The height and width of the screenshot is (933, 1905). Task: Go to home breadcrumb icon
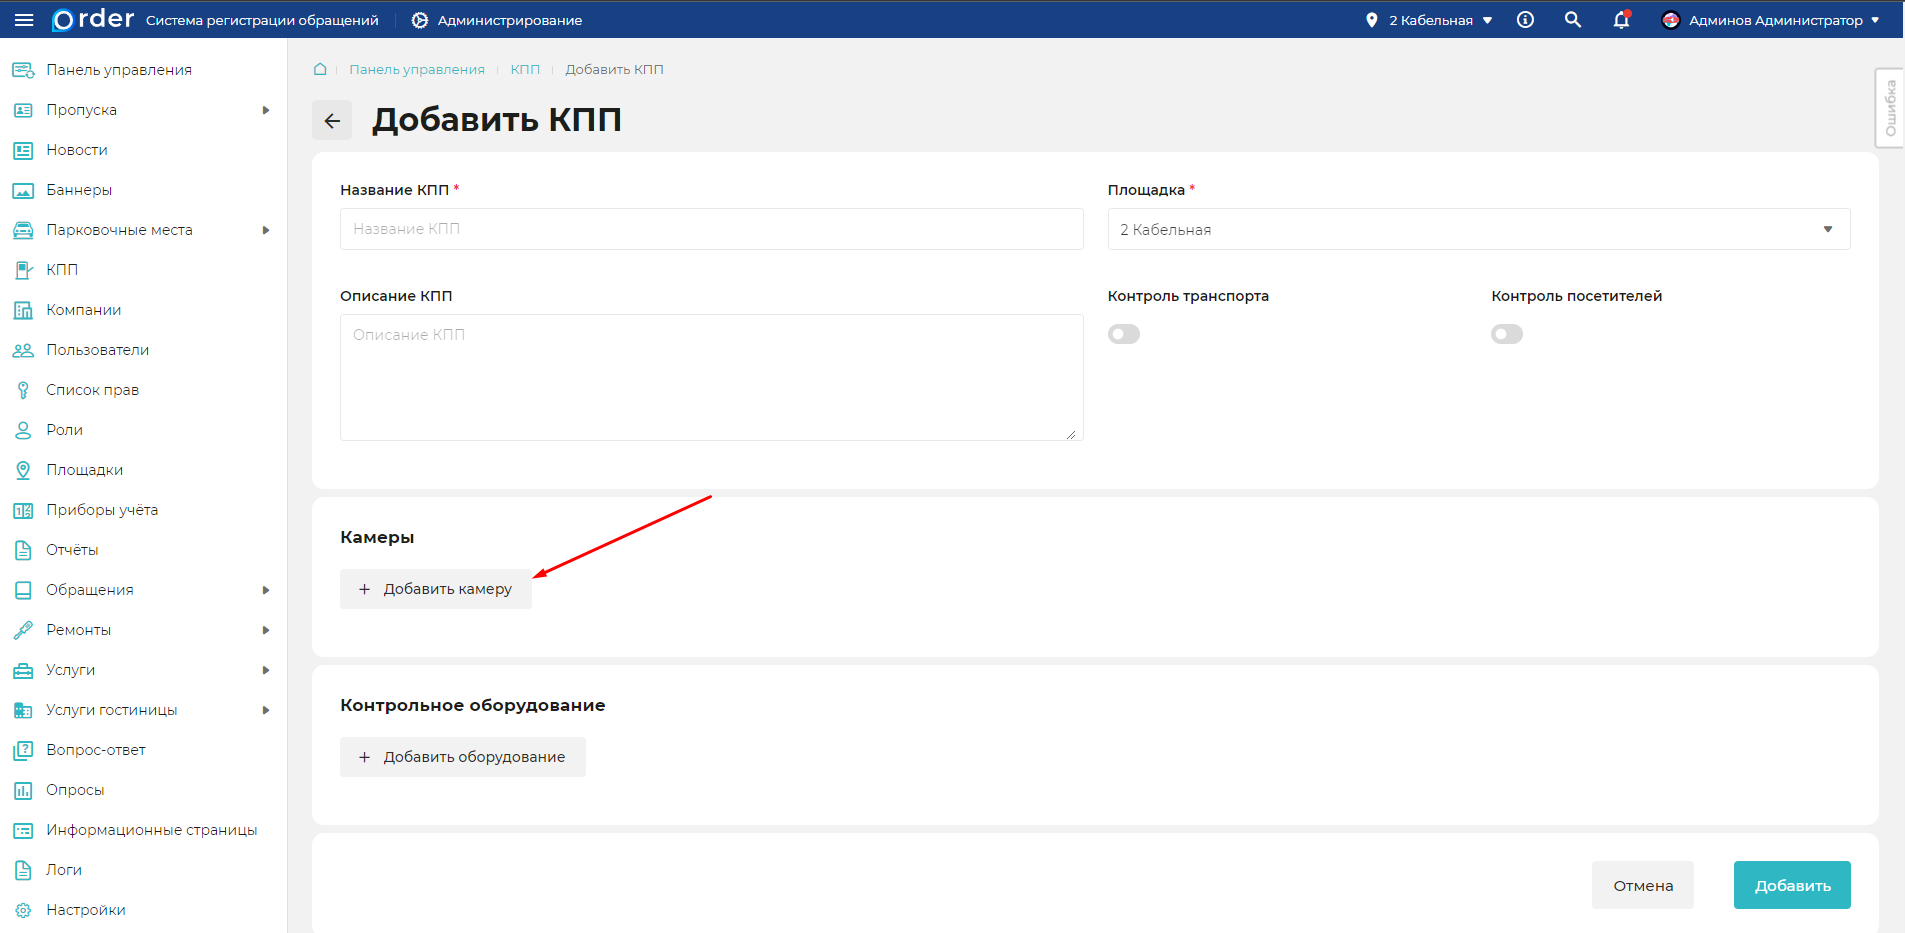pyautogui.click(x=320, y=69)
